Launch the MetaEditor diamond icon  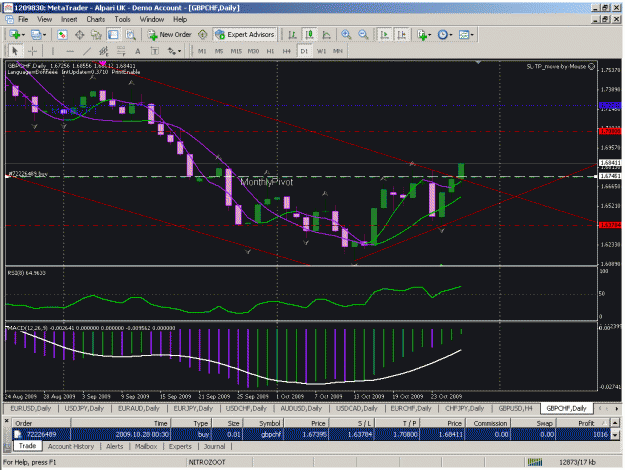coord(202,35)
